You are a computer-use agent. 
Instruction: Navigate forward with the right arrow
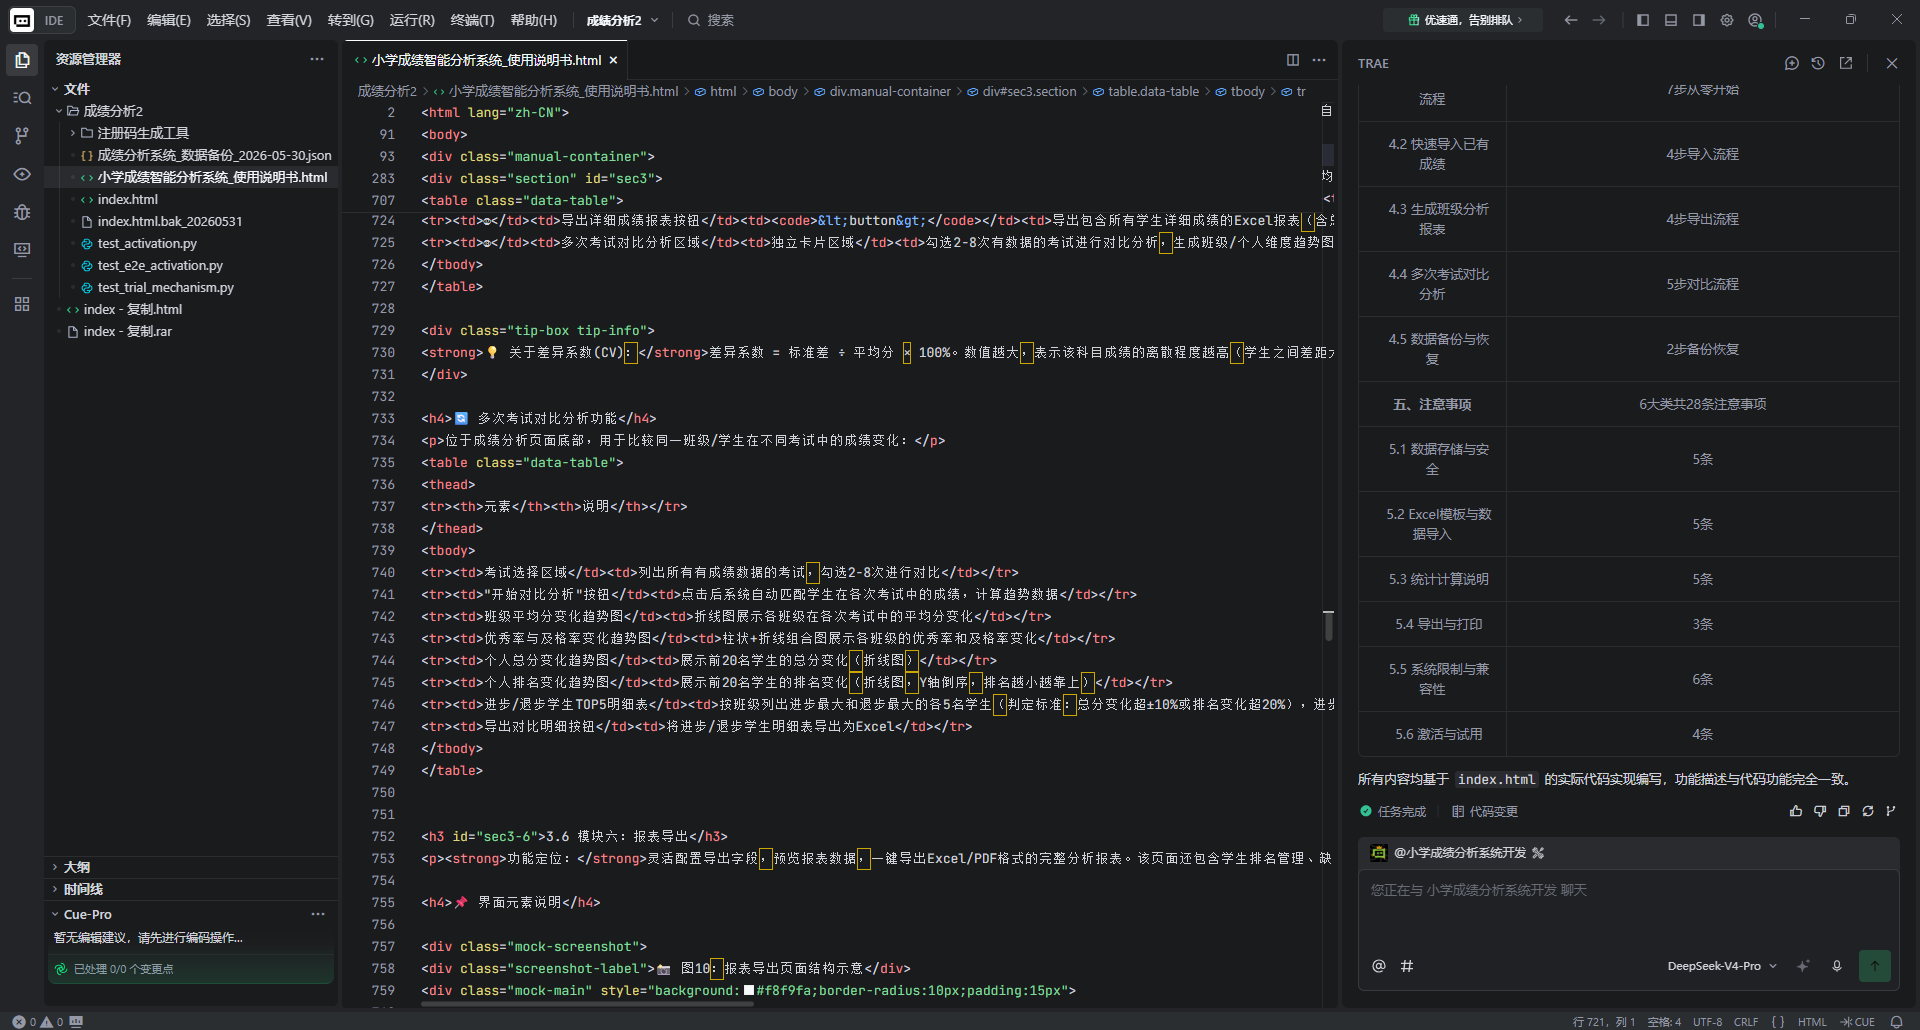pyautogui.click(x=1599, y=20)
